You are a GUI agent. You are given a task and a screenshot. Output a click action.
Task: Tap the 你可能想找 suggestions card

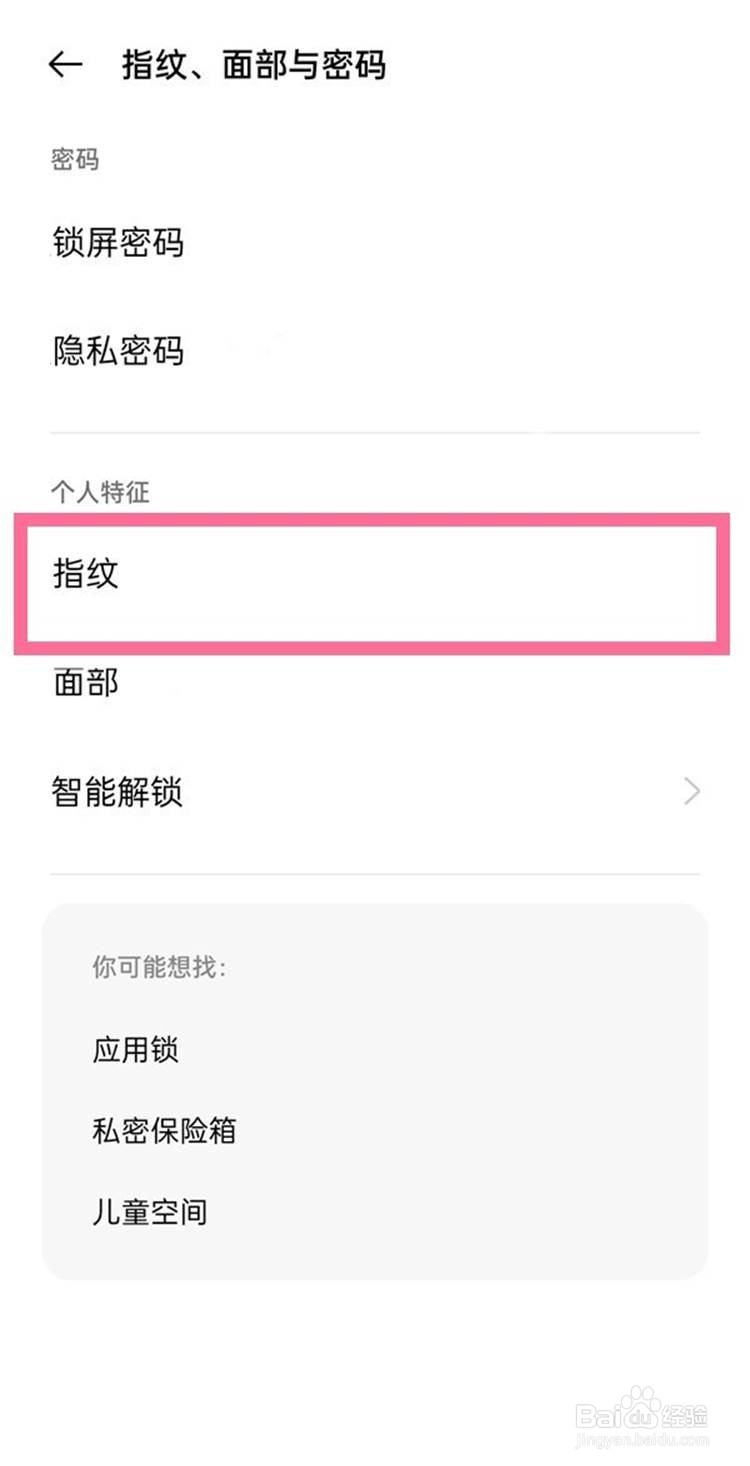click(x=375, y=1090)
